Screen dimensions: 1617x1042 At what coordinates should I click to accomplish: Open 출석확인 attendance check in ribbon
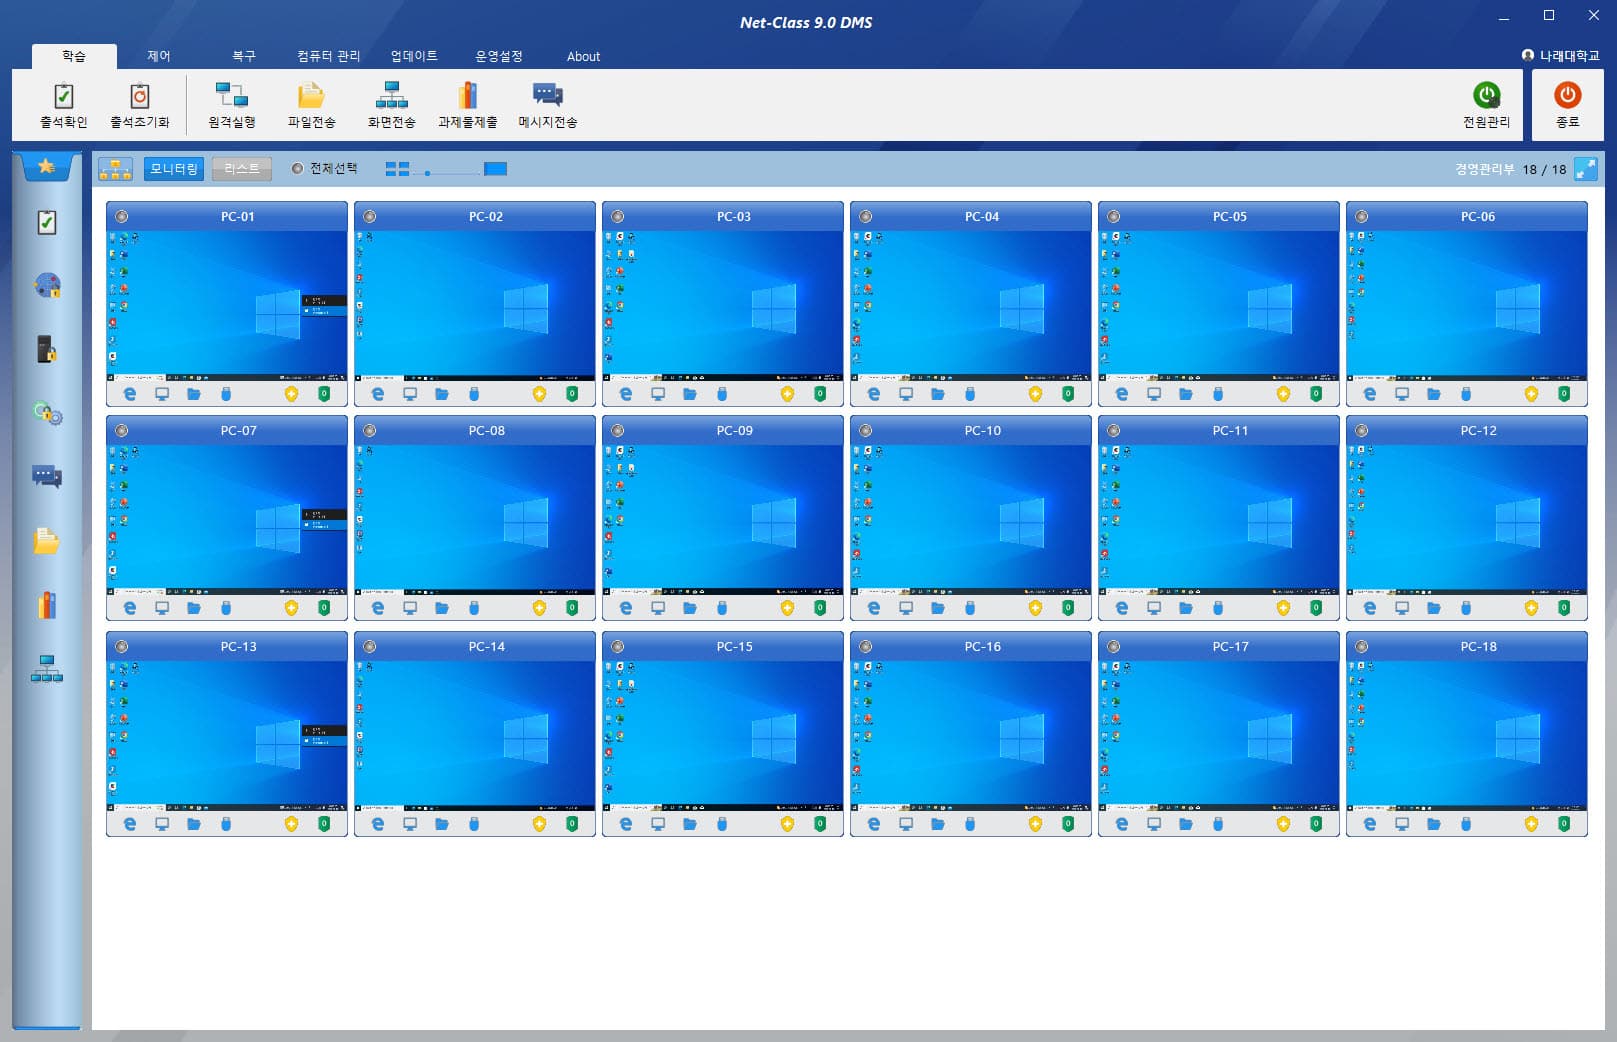(63, 105)
